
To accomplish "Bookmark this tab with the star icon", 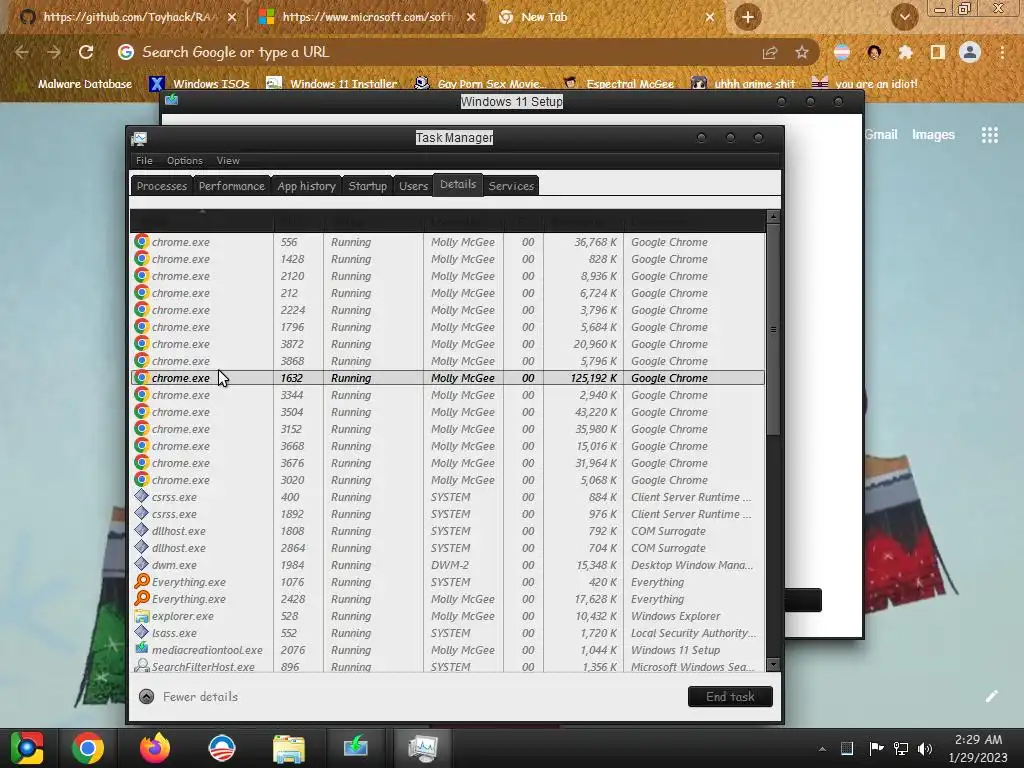I will point(802,52).
